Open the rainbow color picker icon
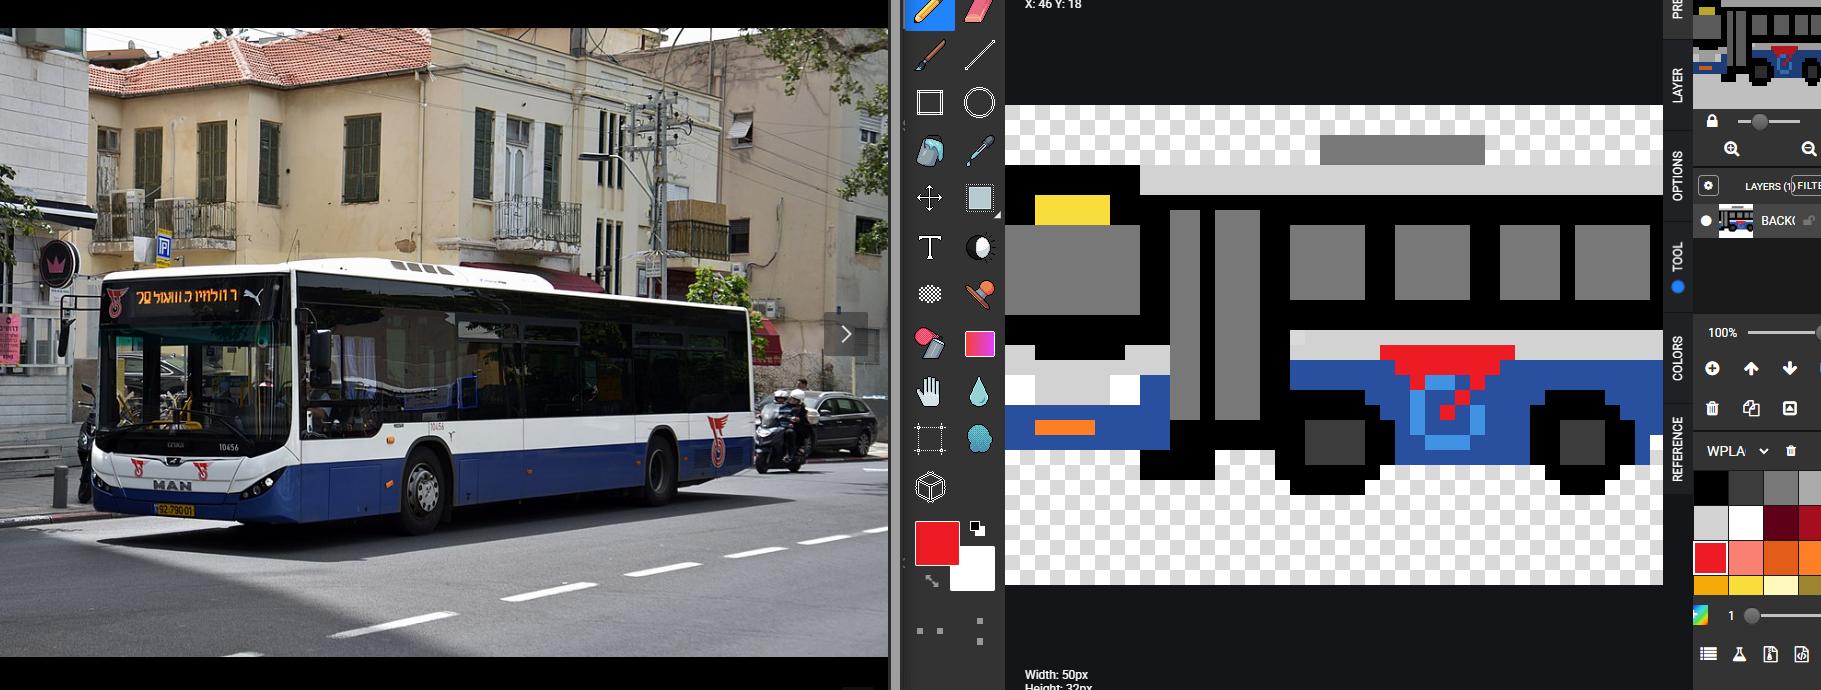 (1701, 615)
